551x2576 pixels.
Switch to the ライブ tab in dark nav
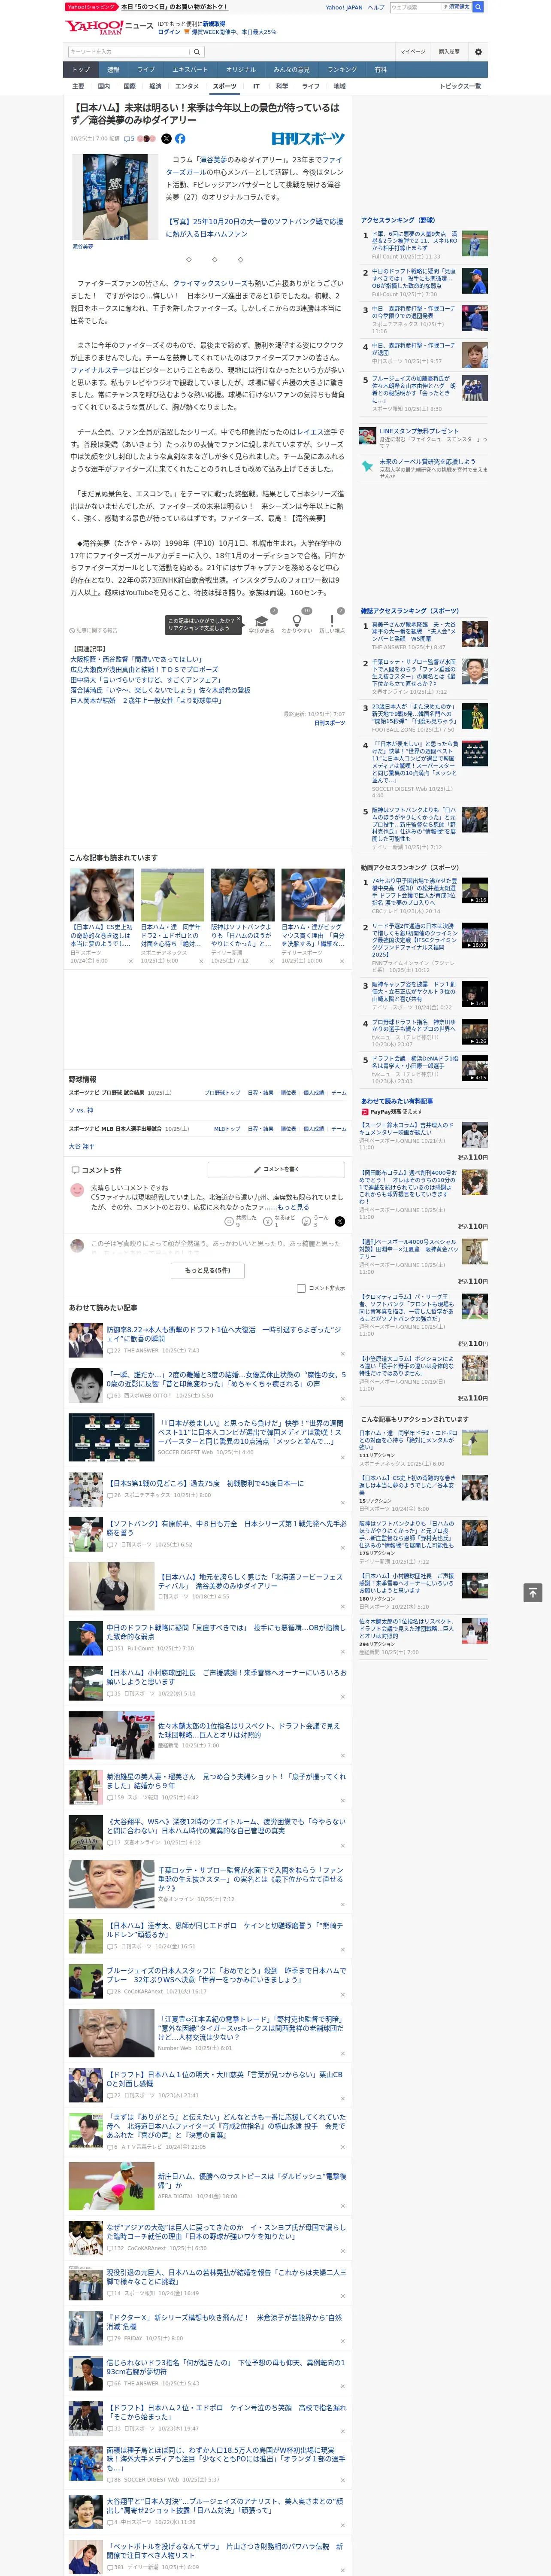(146, 70)
